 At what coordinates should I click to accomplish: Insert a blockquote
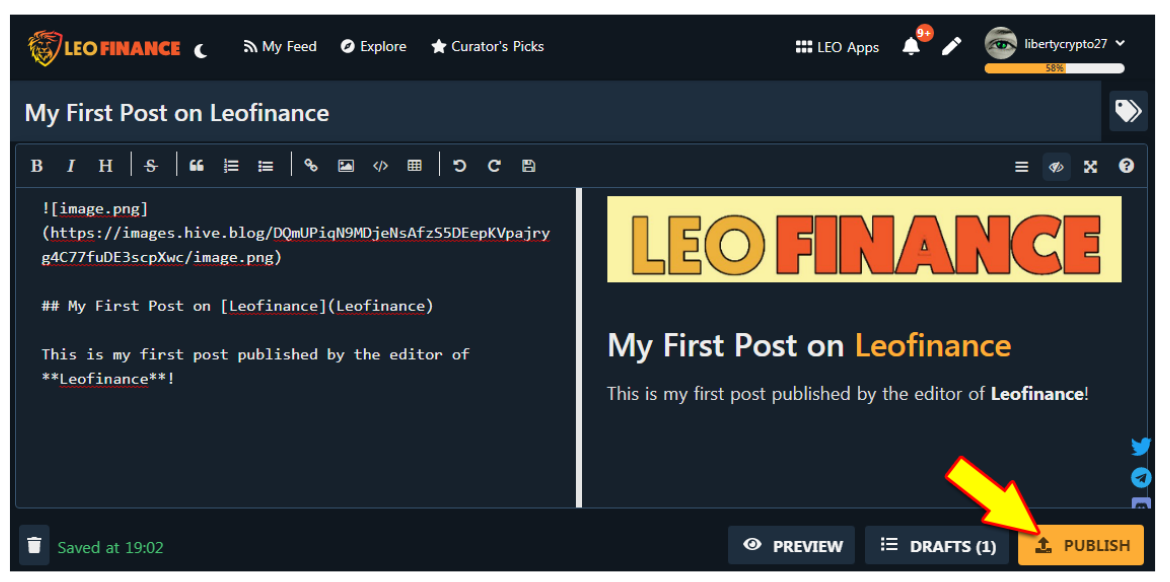196,166
